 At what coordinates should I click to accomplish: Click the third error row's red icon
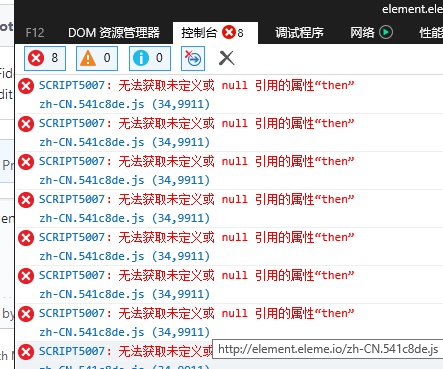pyautogui.click(x=26, y=162)
